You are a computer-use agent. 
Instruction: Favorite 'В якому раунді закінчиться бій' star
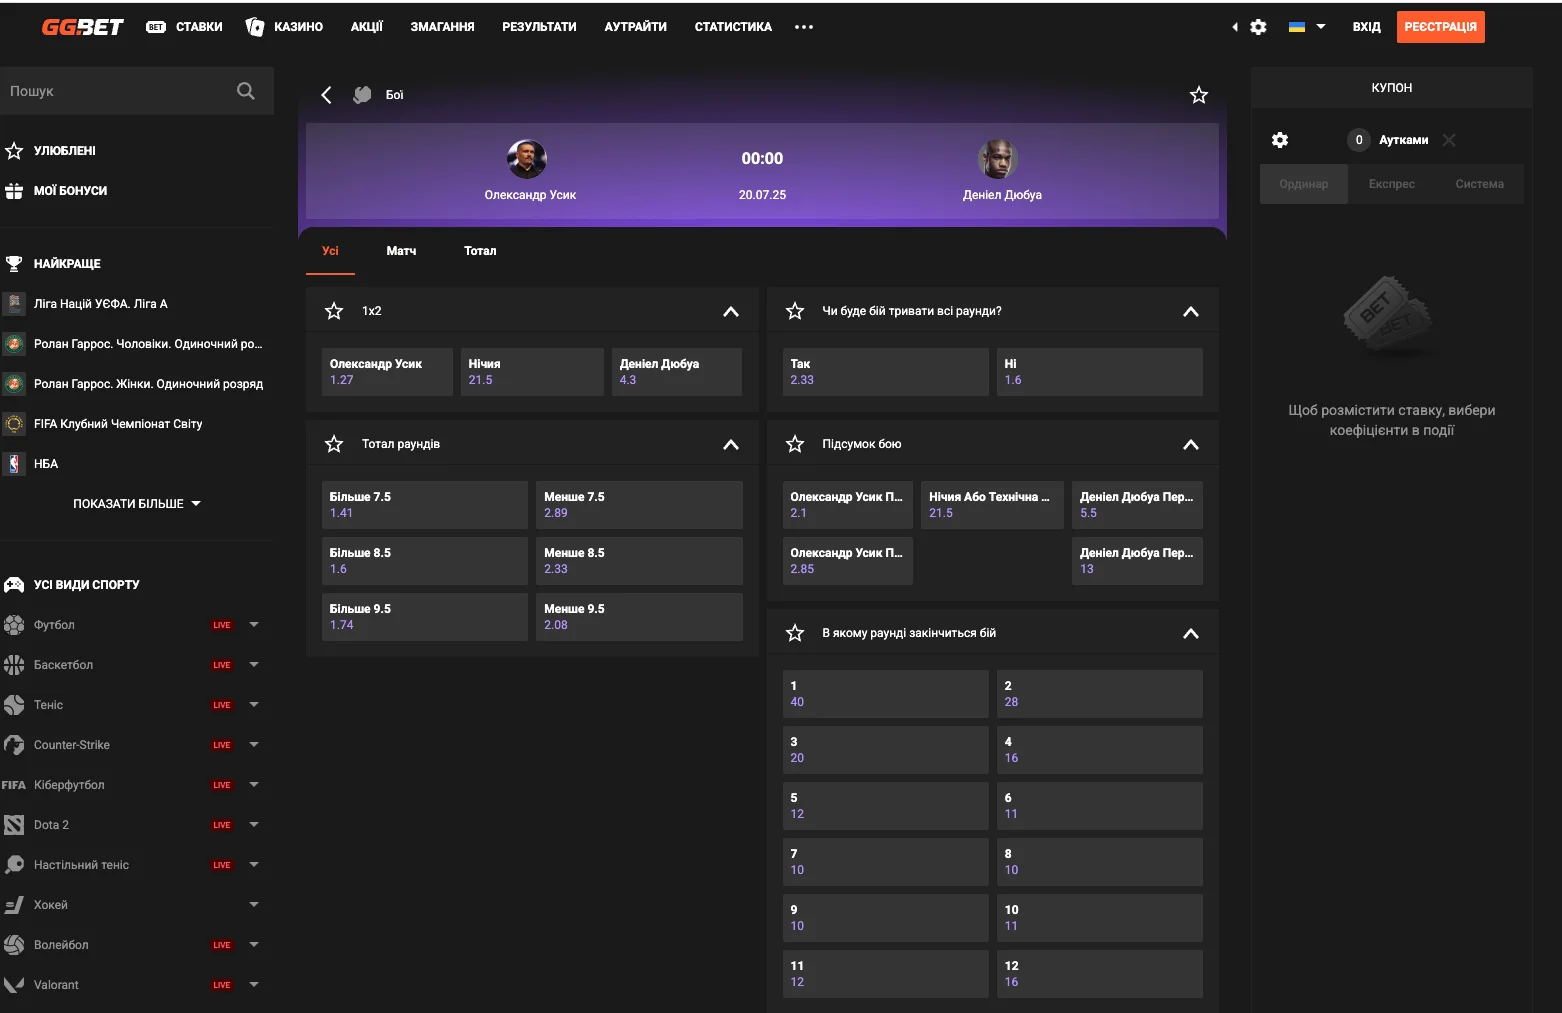tap(795, 633)
